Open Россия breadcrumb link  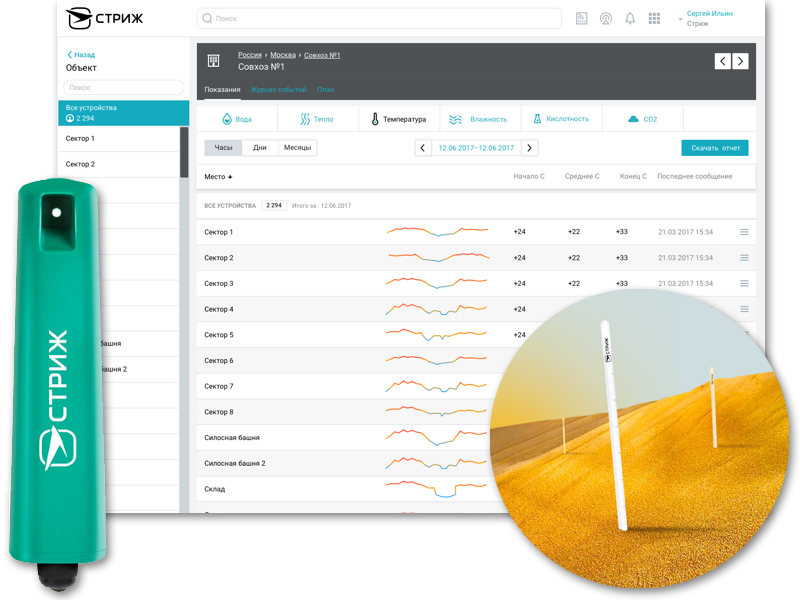[x=250, y=55]
